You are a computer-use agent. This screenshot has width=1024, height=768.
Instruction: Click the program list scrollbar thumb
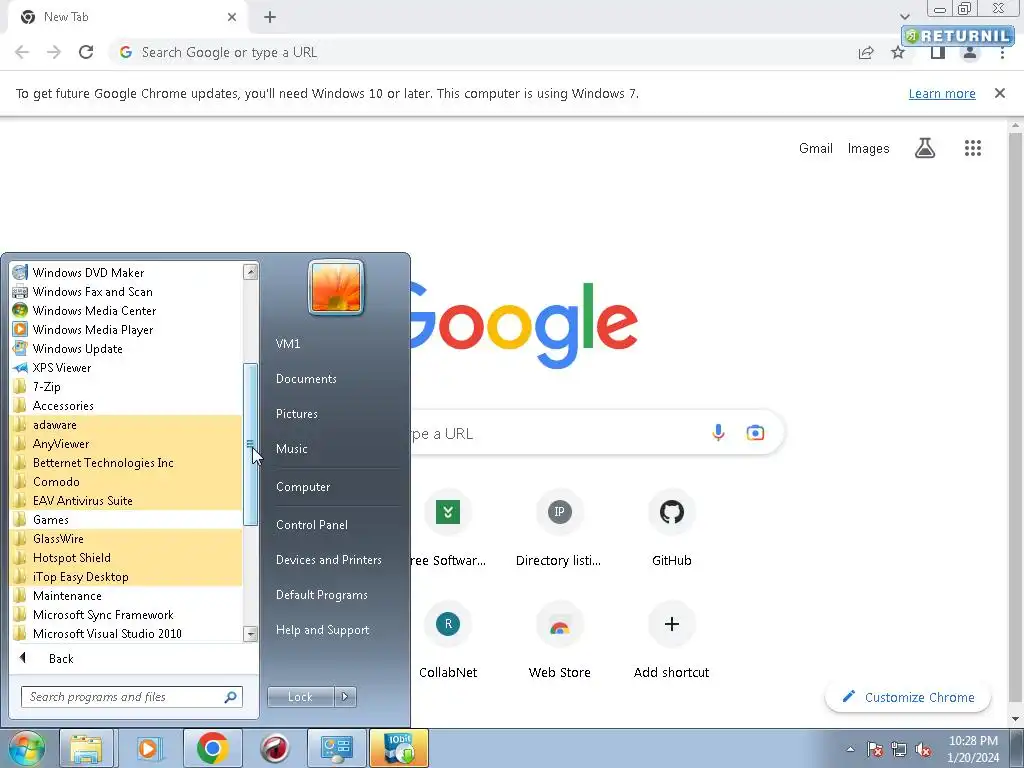coord(250,444)
